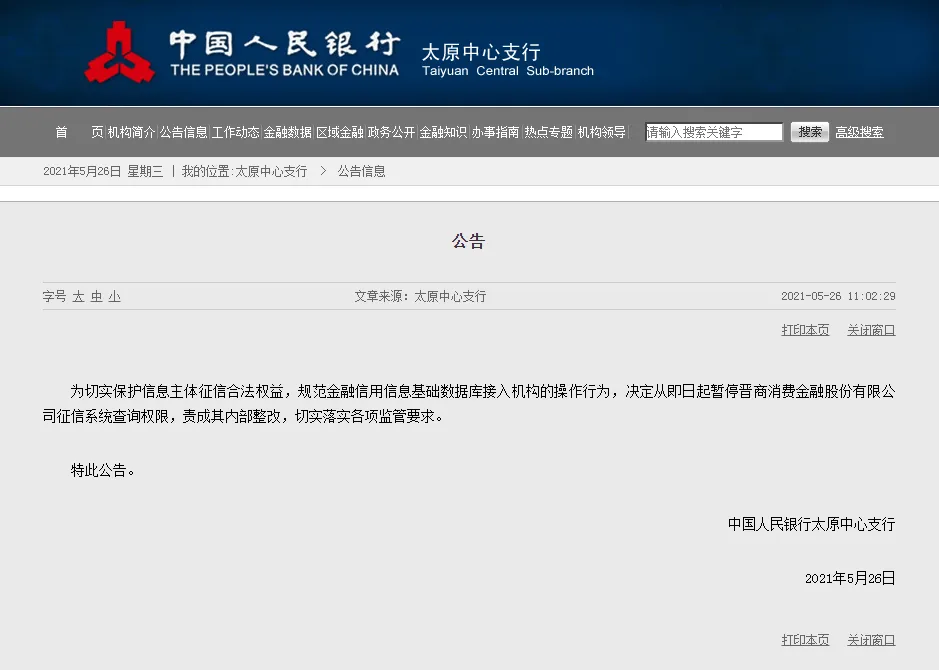This screenshot has width=939, height=670.
Task: Click 太原中心支行 breadcrumb location link
Action: (271, 171)
